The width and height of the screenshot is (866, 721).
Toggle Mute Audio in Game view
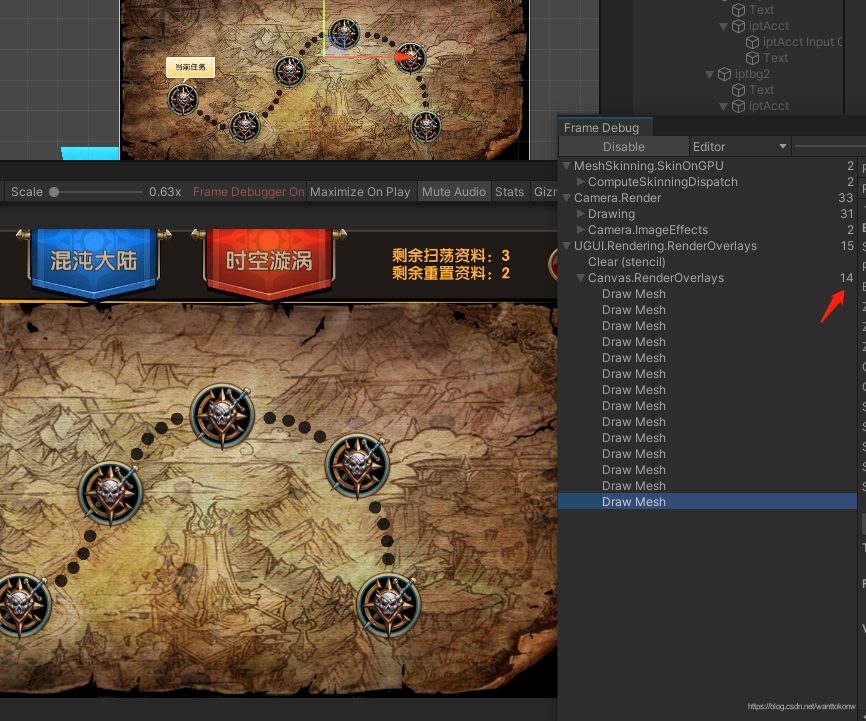[x=454, y=192]
